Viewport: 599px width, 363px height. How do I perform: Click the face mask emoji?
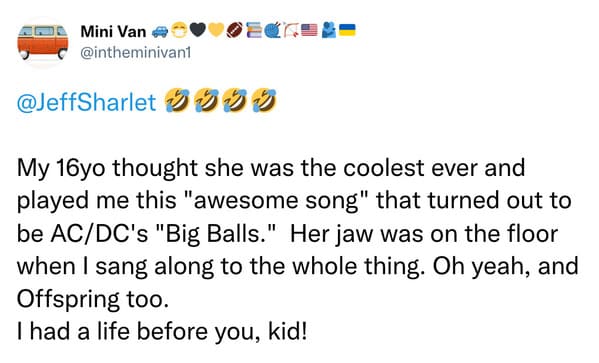point(179,31)
